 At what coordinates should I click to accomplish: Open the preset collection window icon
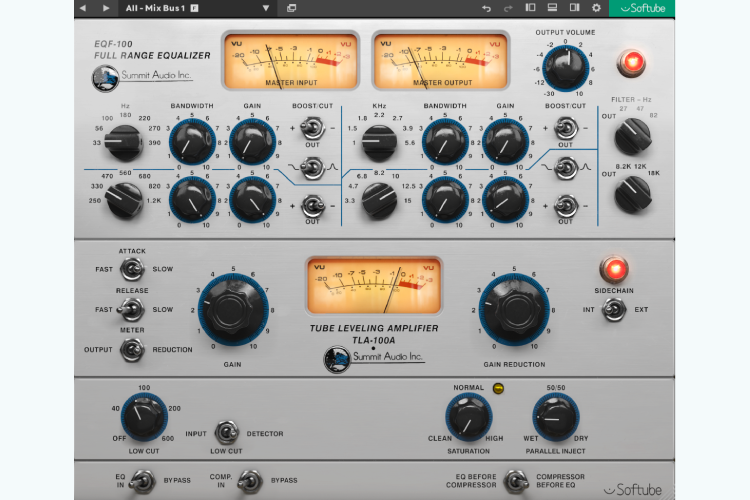click(291, 8)
